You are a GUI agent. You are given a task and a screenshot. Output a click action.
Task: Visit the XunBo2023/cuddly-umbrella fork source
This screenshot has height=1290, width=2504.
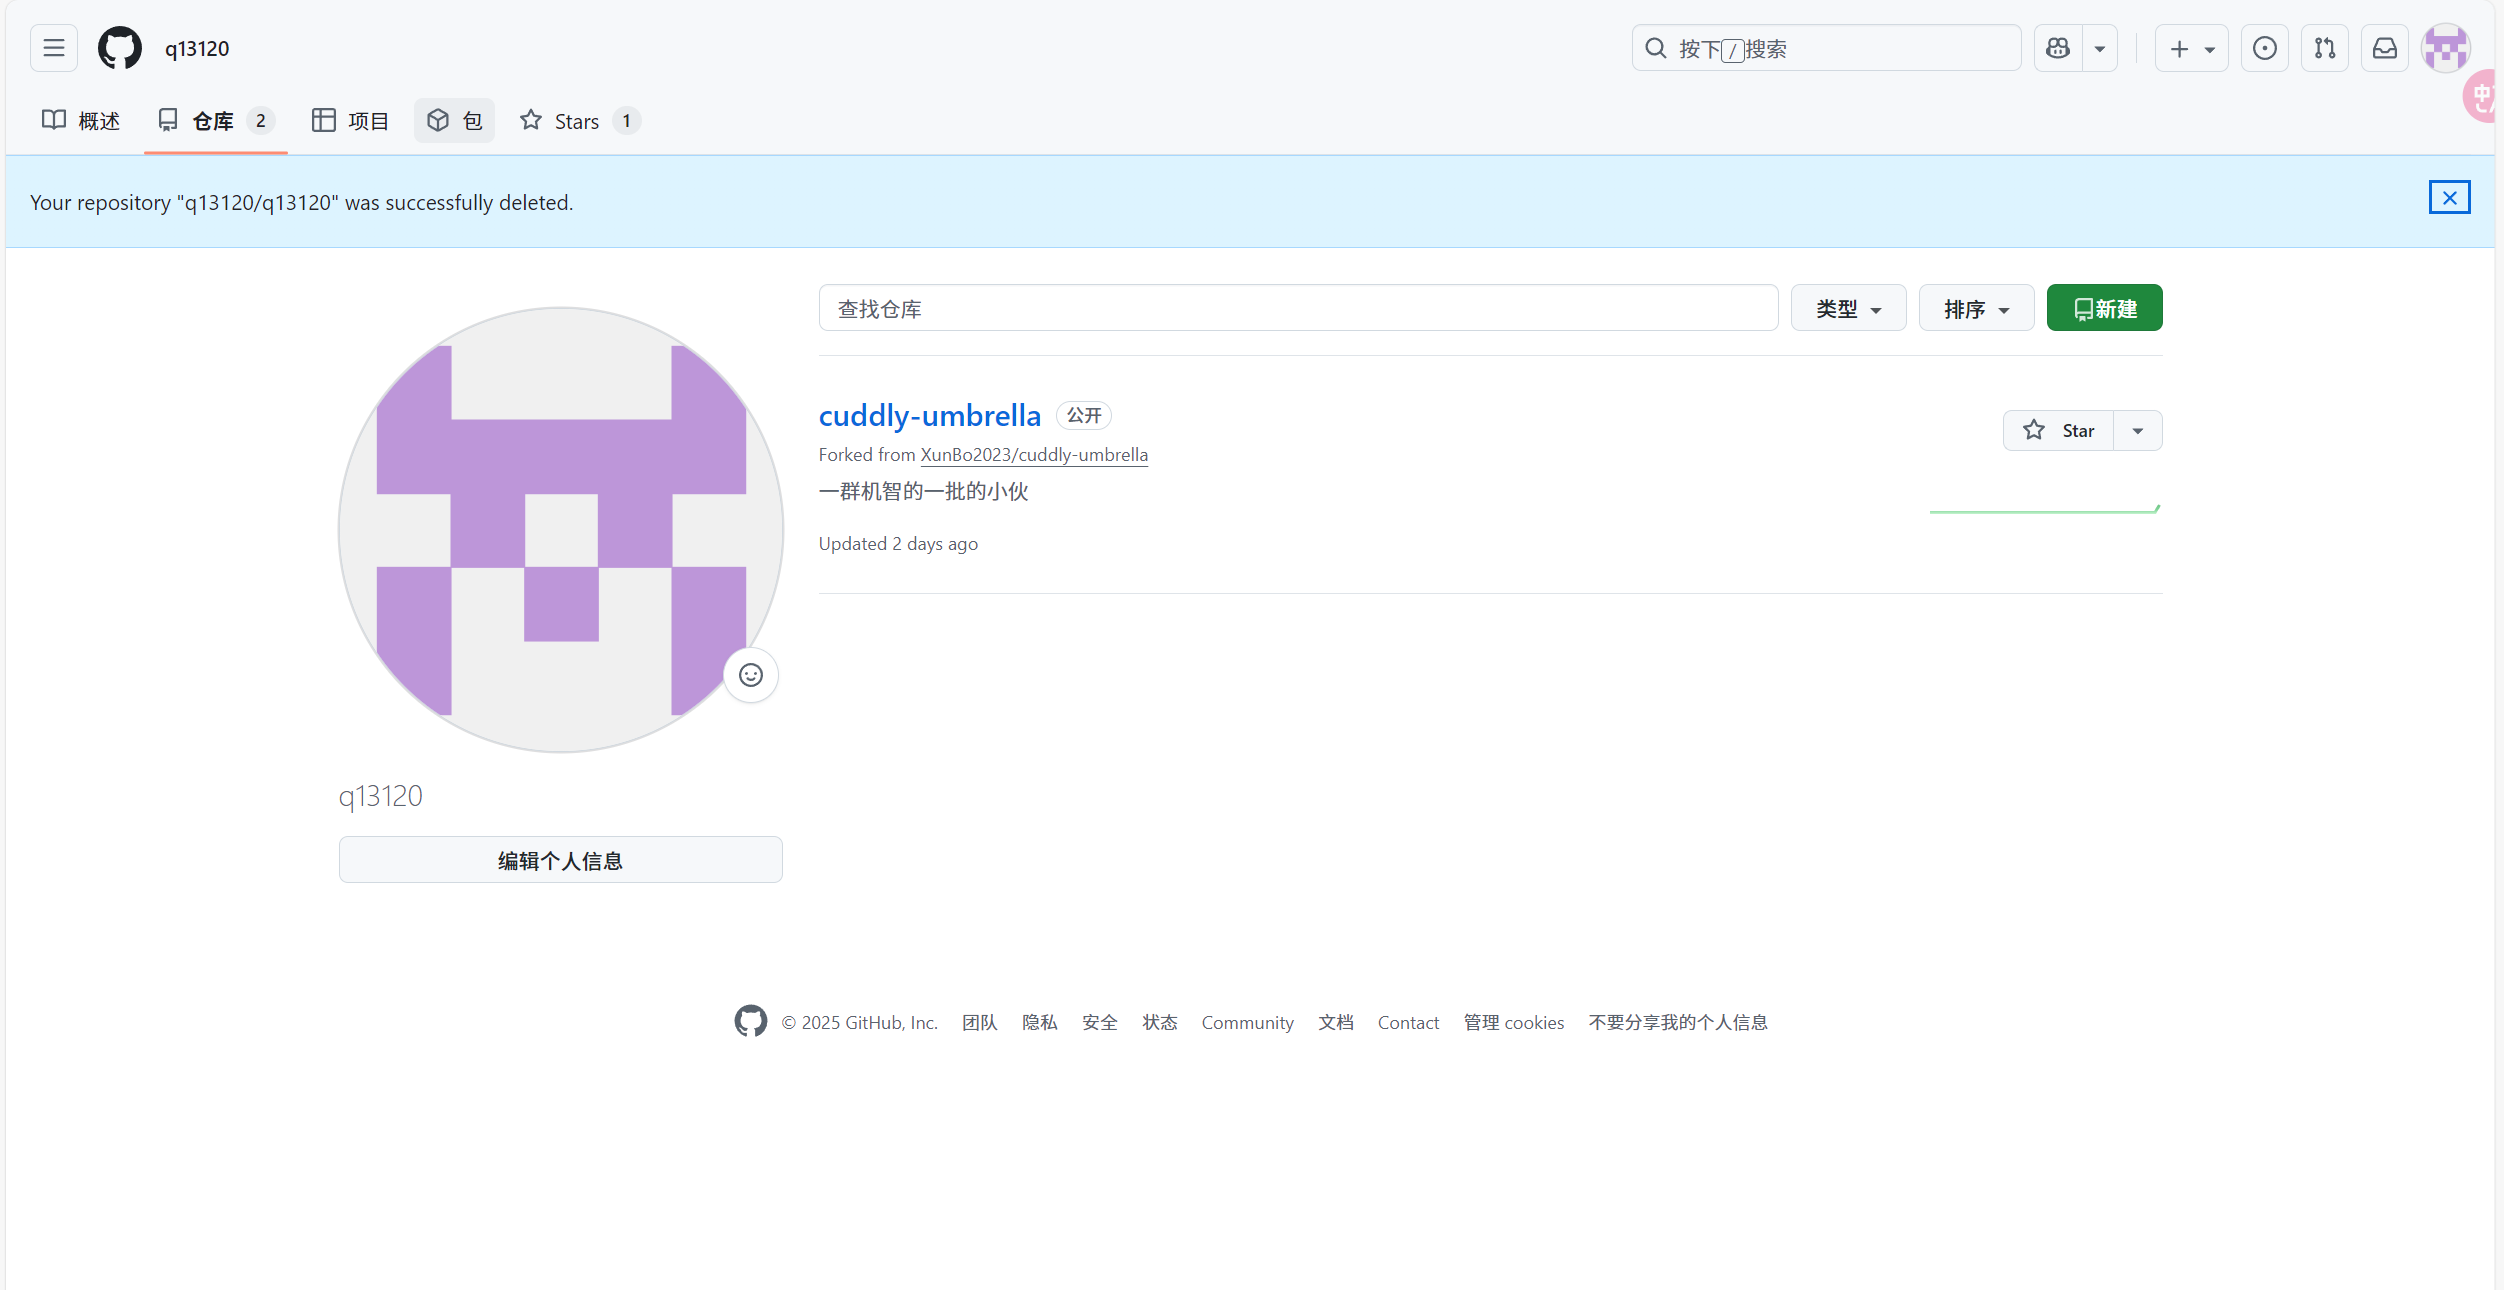(x=1033, y=454)
